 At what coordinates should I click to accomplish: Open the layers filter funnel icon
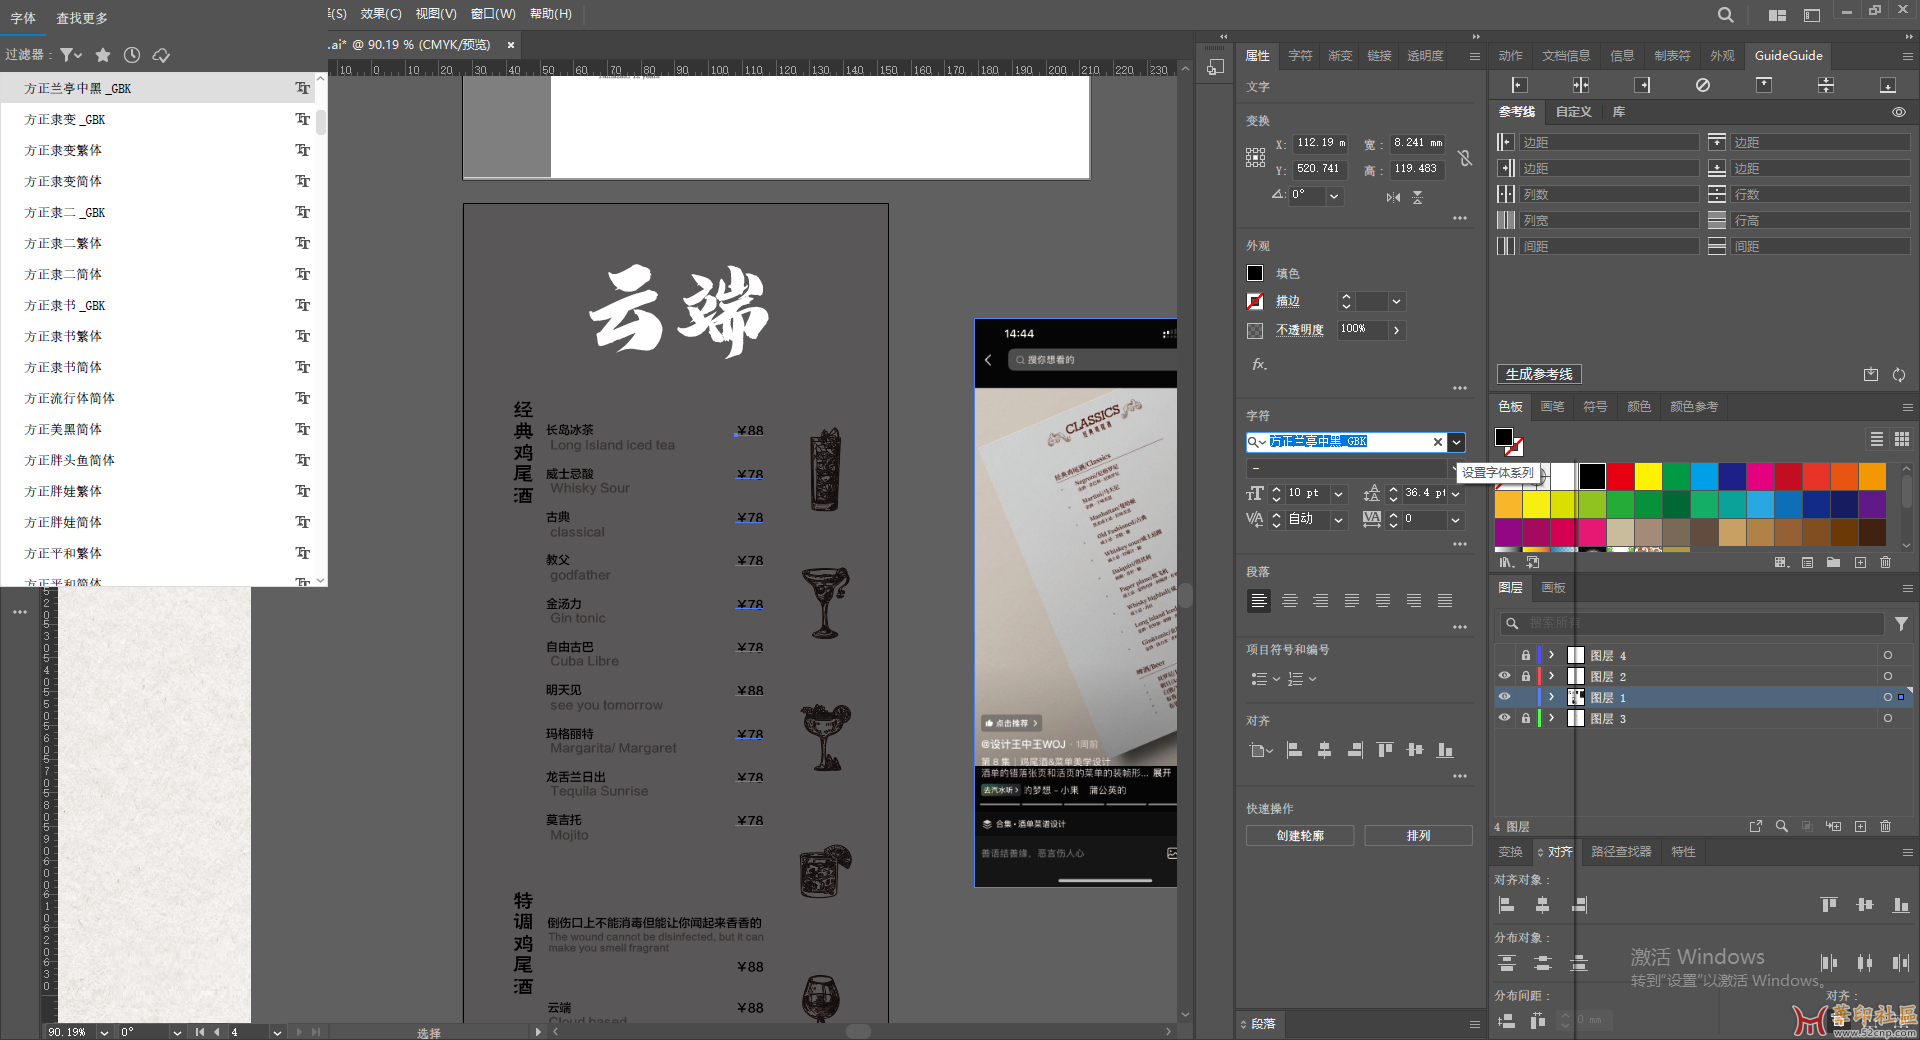[1901, 624]
